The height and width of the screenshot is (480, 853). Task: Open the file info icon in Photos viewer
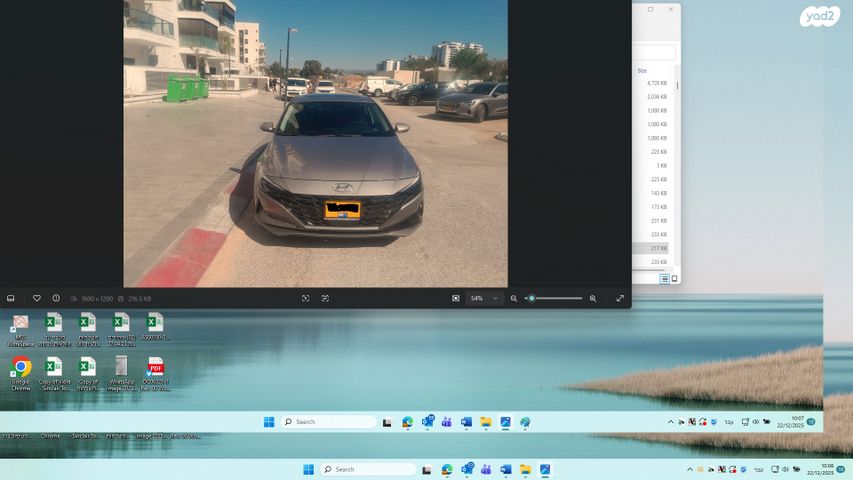[56, 298]
